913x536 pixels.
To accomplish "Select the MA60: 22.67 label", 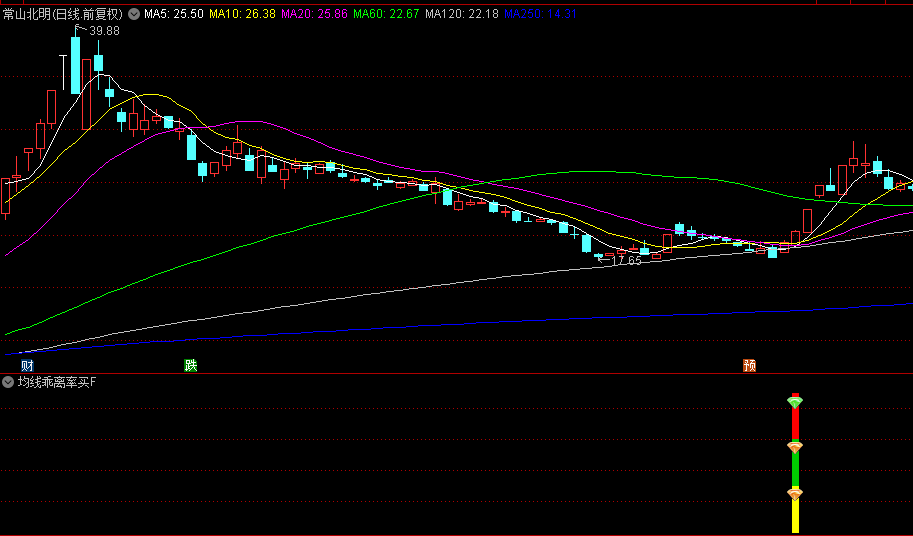I will point(386,14).
